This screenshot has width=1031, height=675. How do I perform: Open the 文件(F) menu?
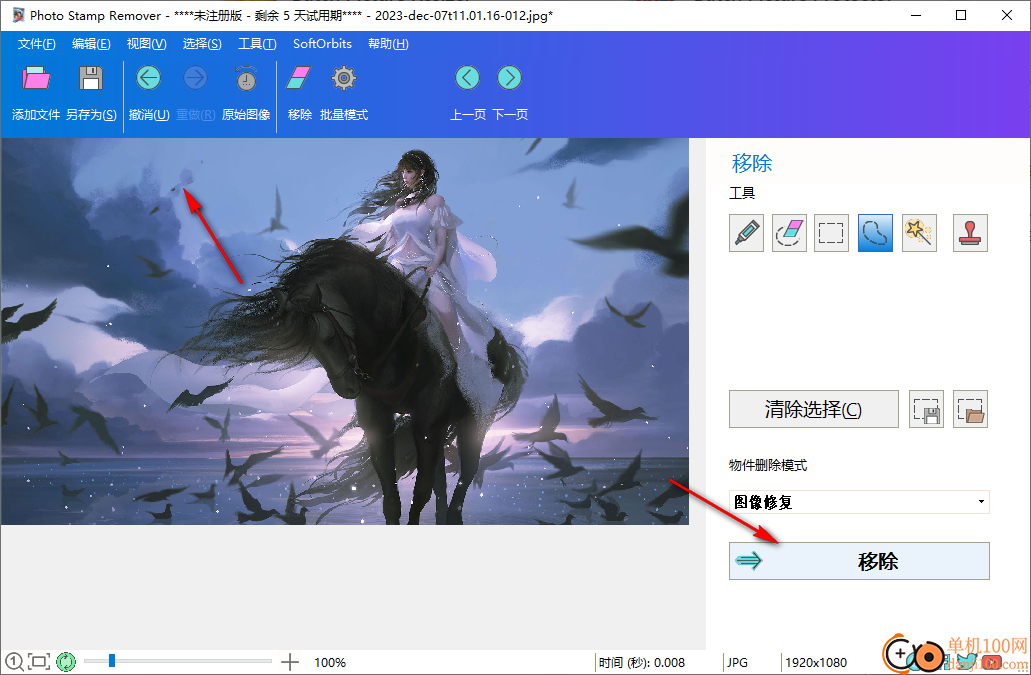pos(36,44)
